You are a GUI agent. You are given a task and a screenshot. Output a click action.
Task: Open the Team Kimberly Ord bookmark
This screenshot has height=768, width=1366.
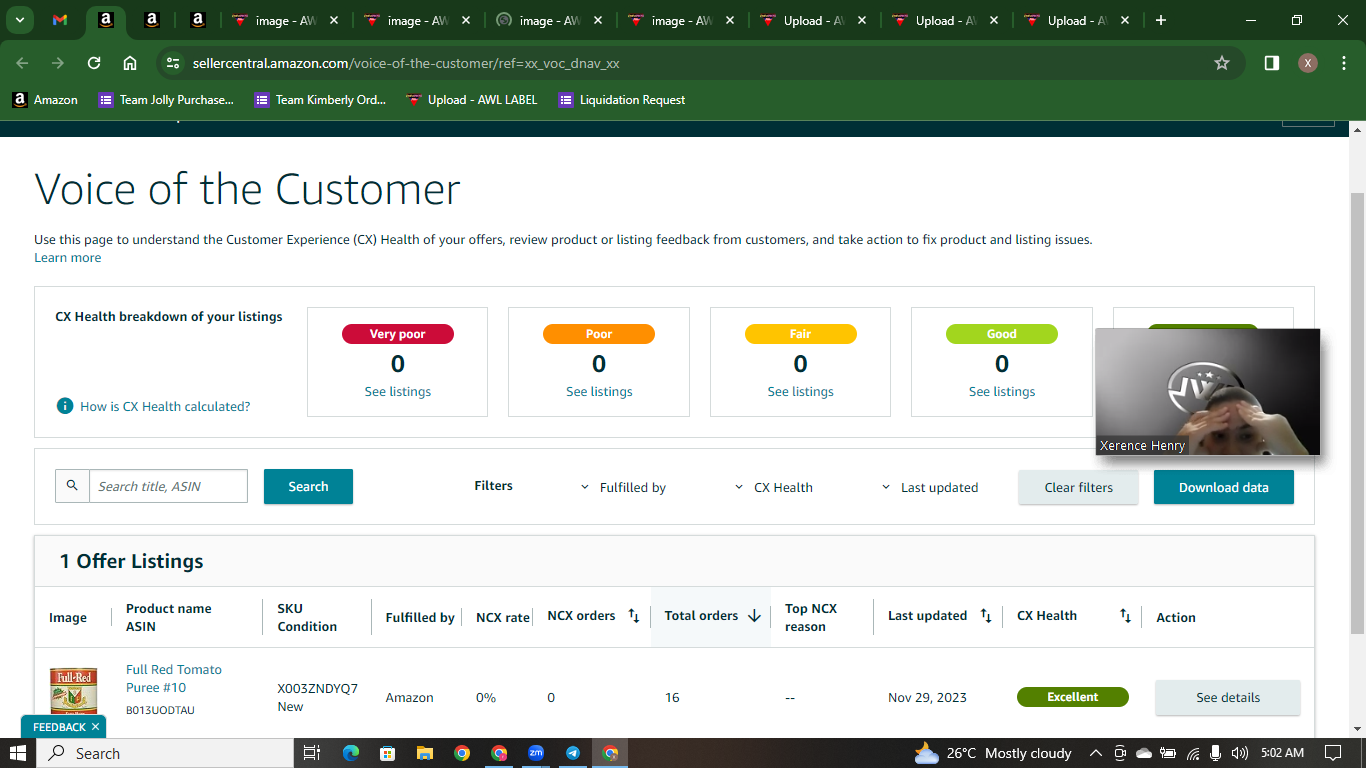320,100
